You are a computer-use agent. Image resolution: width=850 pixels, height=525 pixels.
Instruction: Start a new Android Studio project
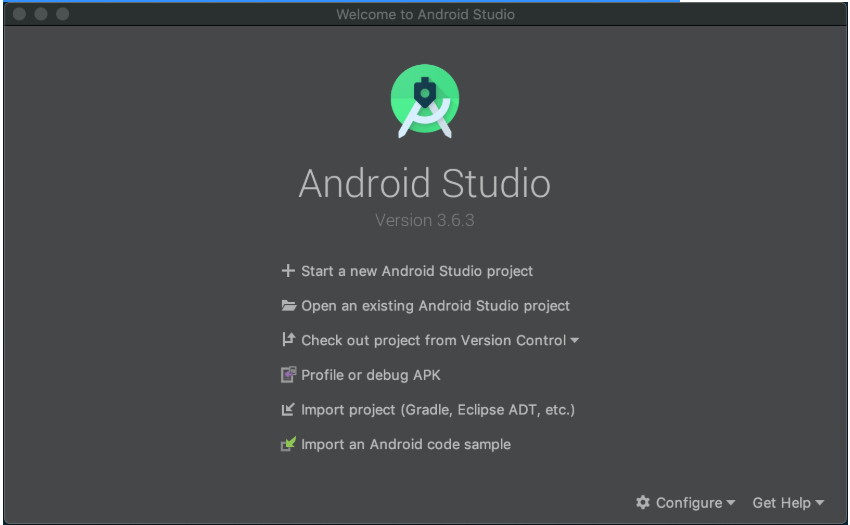[x=417, y=271]
